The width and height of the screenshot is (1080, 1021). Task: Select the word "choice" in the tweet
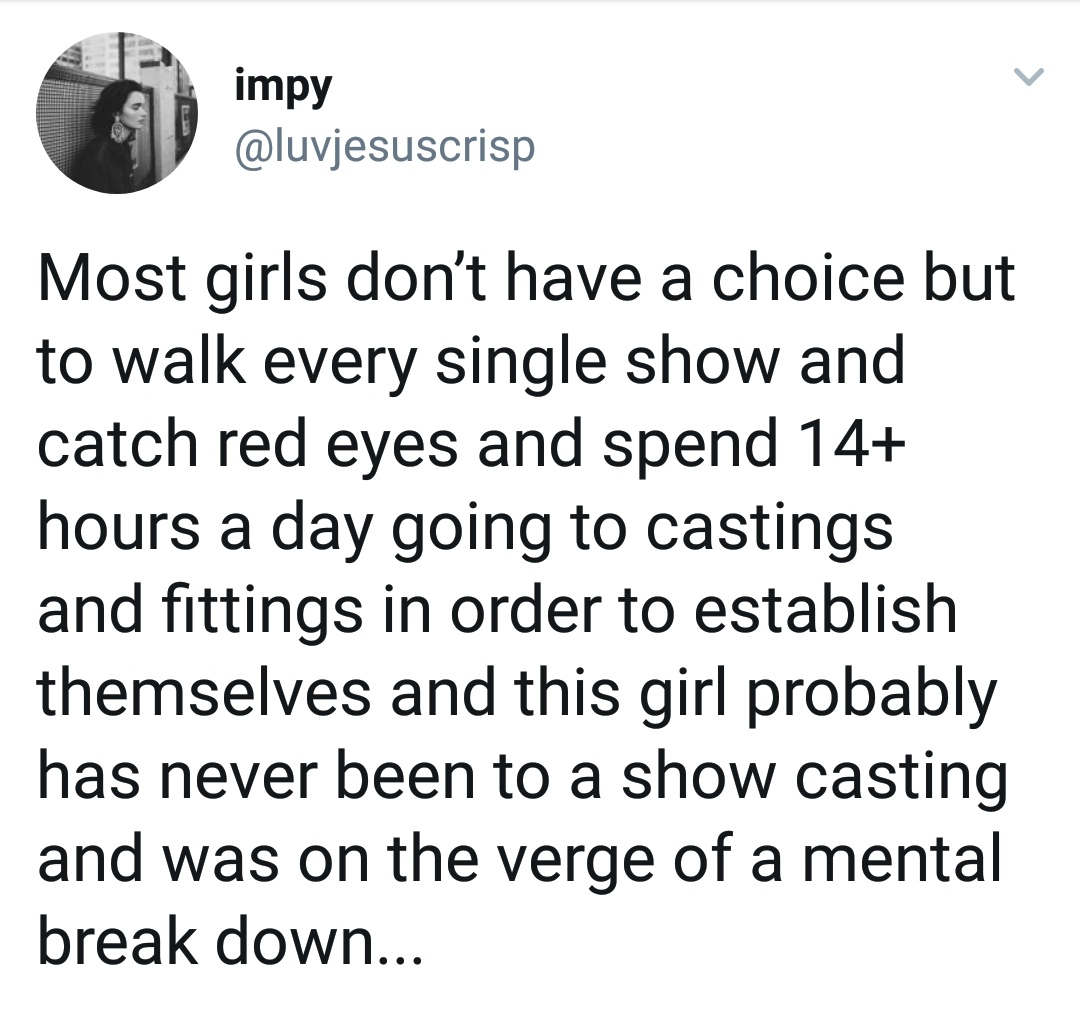pos(807,279)
